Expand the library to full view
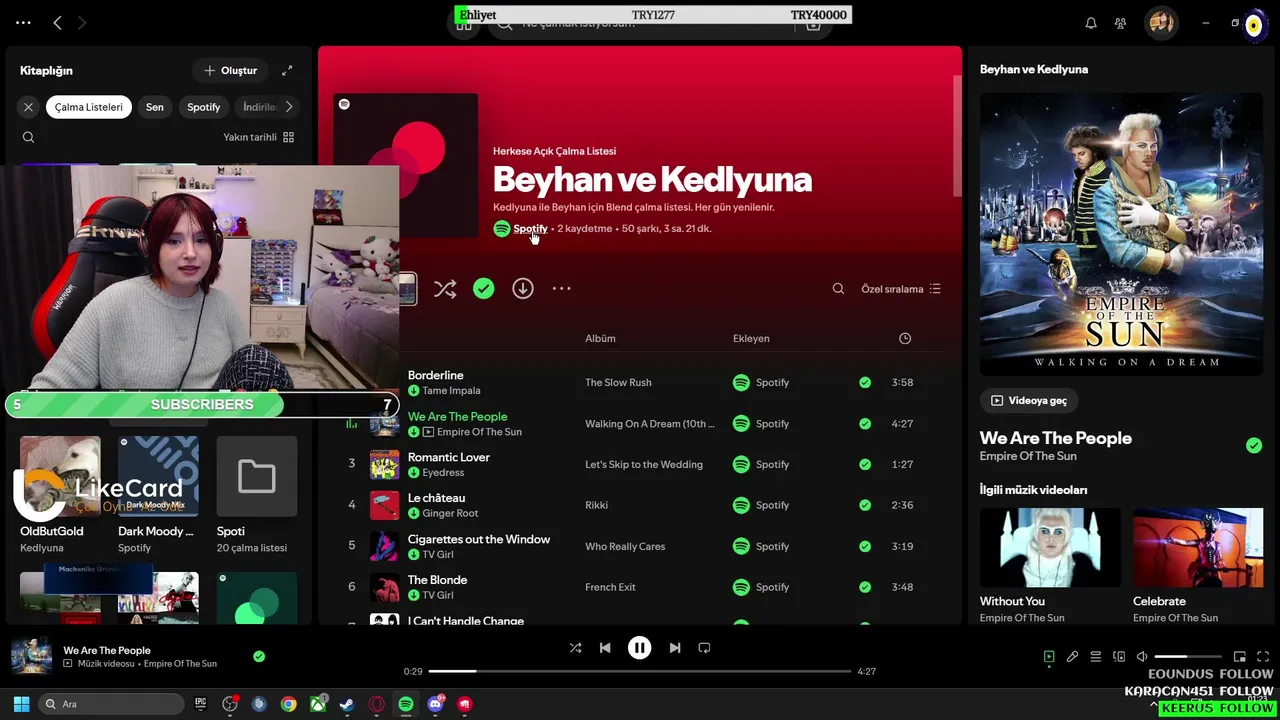This screenshot has width=1280, height=720. 287,70
